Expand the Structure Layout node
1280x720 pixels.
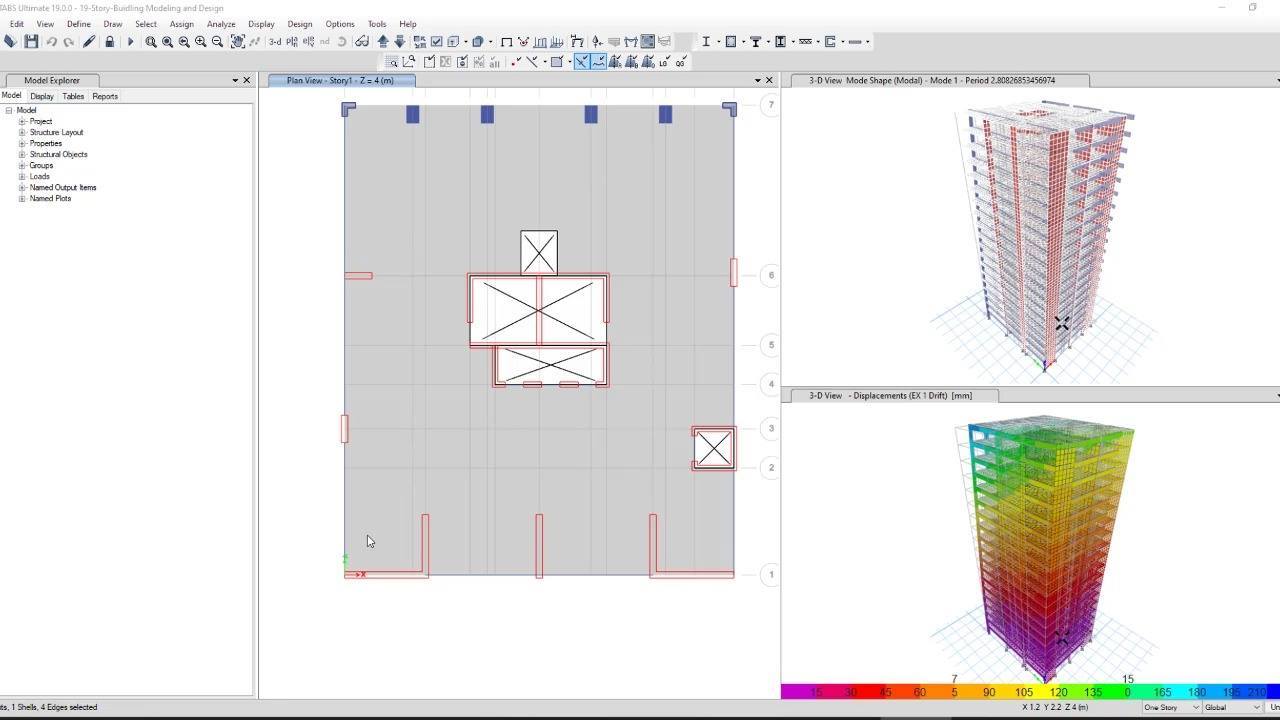coord(22,132)
